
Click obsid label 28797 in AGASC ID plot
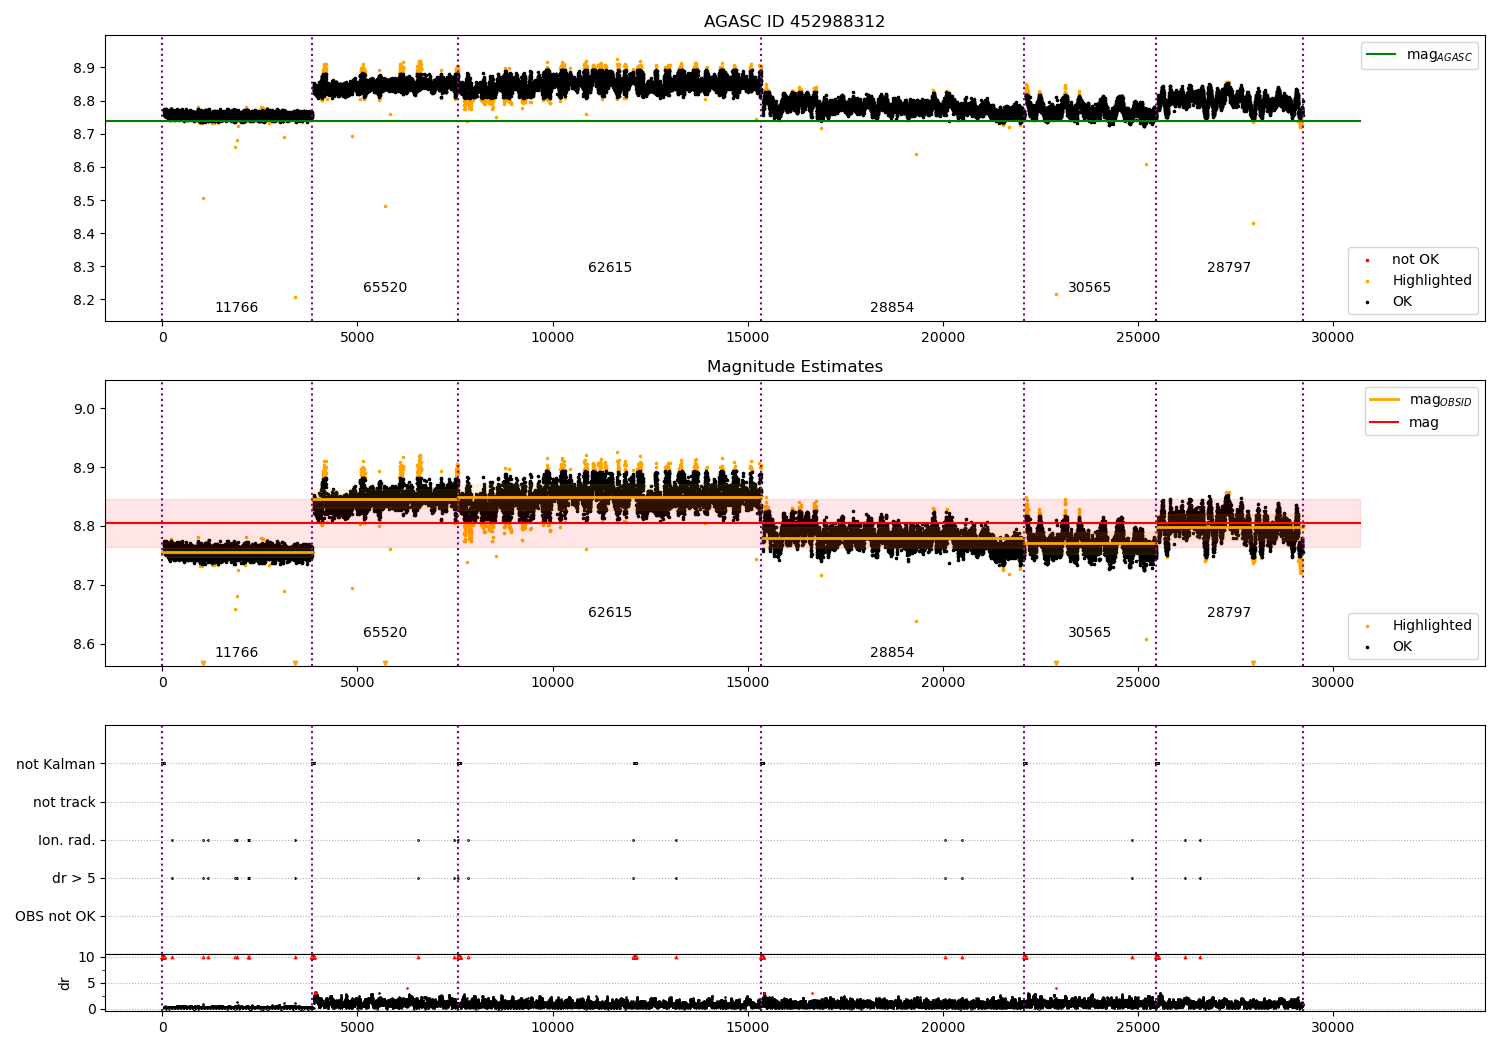[x=1229, y=268]
